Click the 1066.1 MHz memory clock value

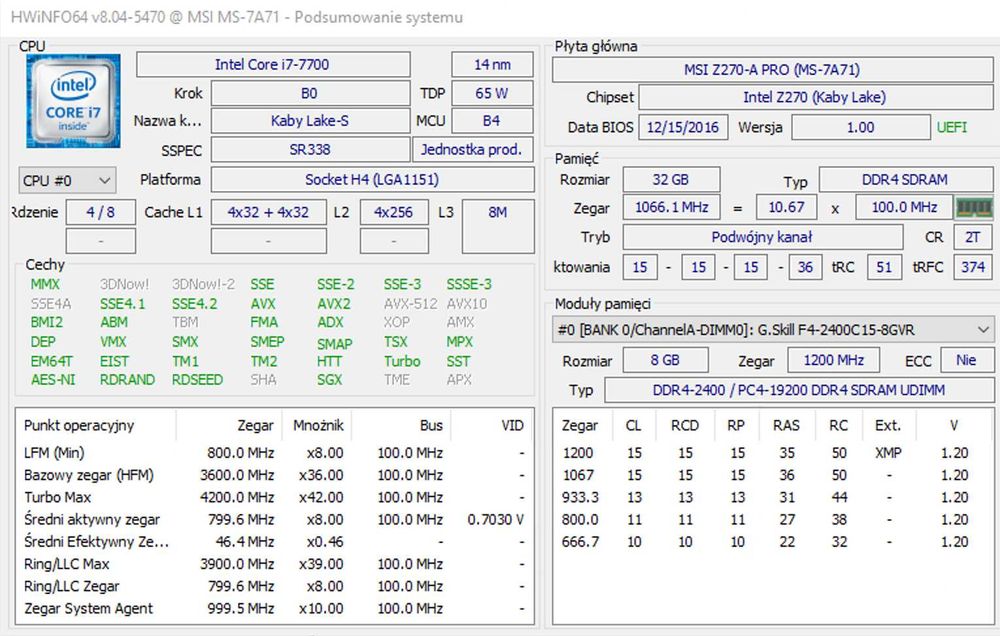tap(672, 207)
